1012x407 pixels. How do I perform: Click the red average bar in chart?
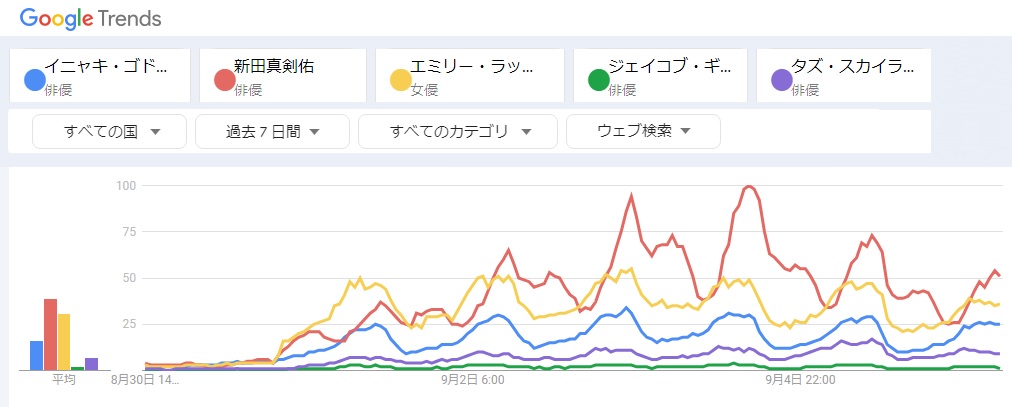(50, 335)
